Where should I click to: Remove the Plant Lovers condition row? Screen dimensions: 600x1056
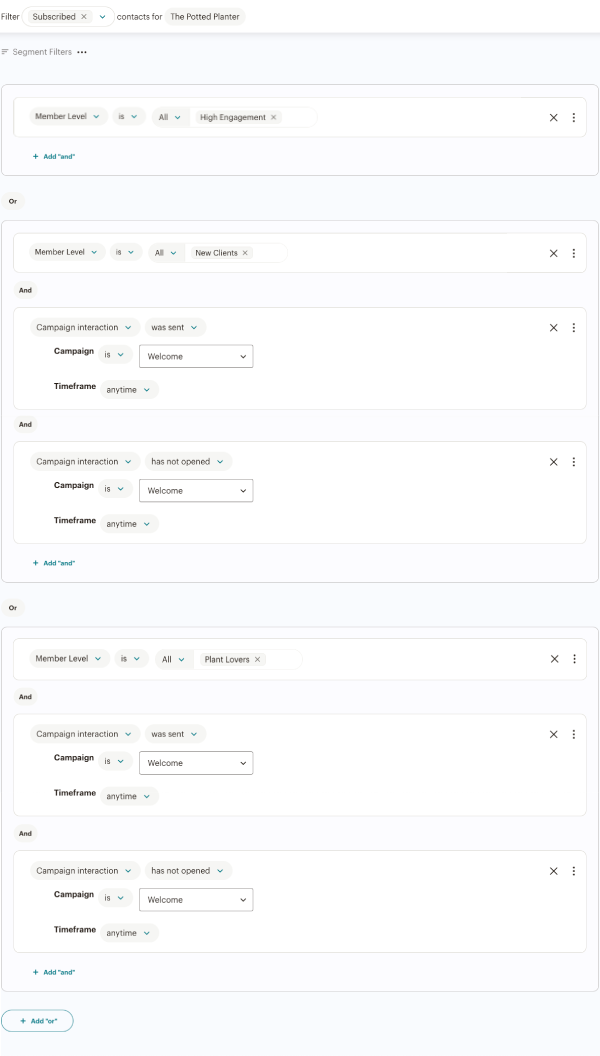(553, 659)
